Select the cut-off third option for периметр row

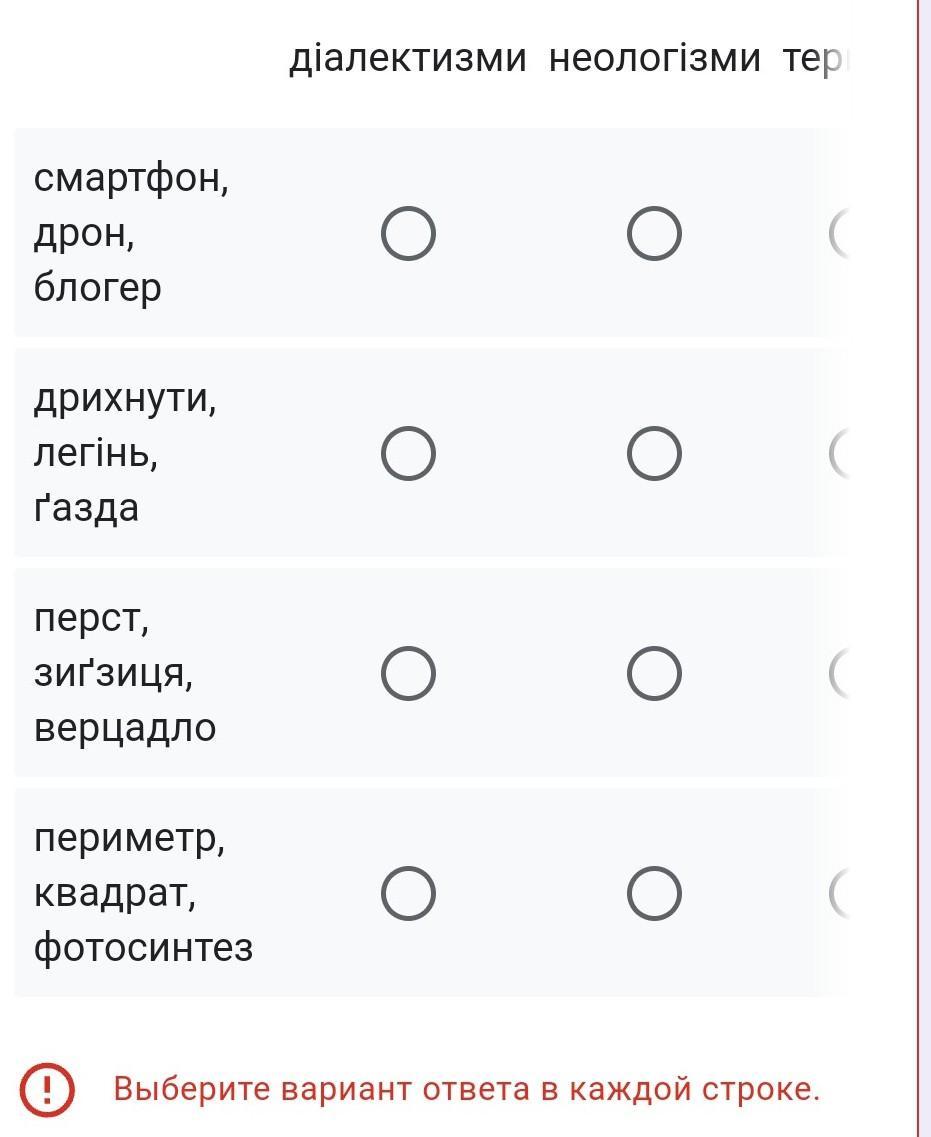click(x=840, y=893)
